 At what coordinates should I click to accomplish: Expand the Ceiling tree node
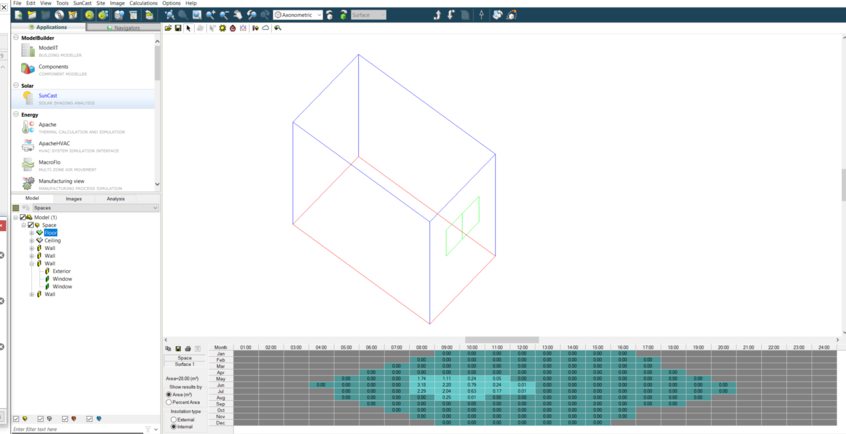[32, 240]
